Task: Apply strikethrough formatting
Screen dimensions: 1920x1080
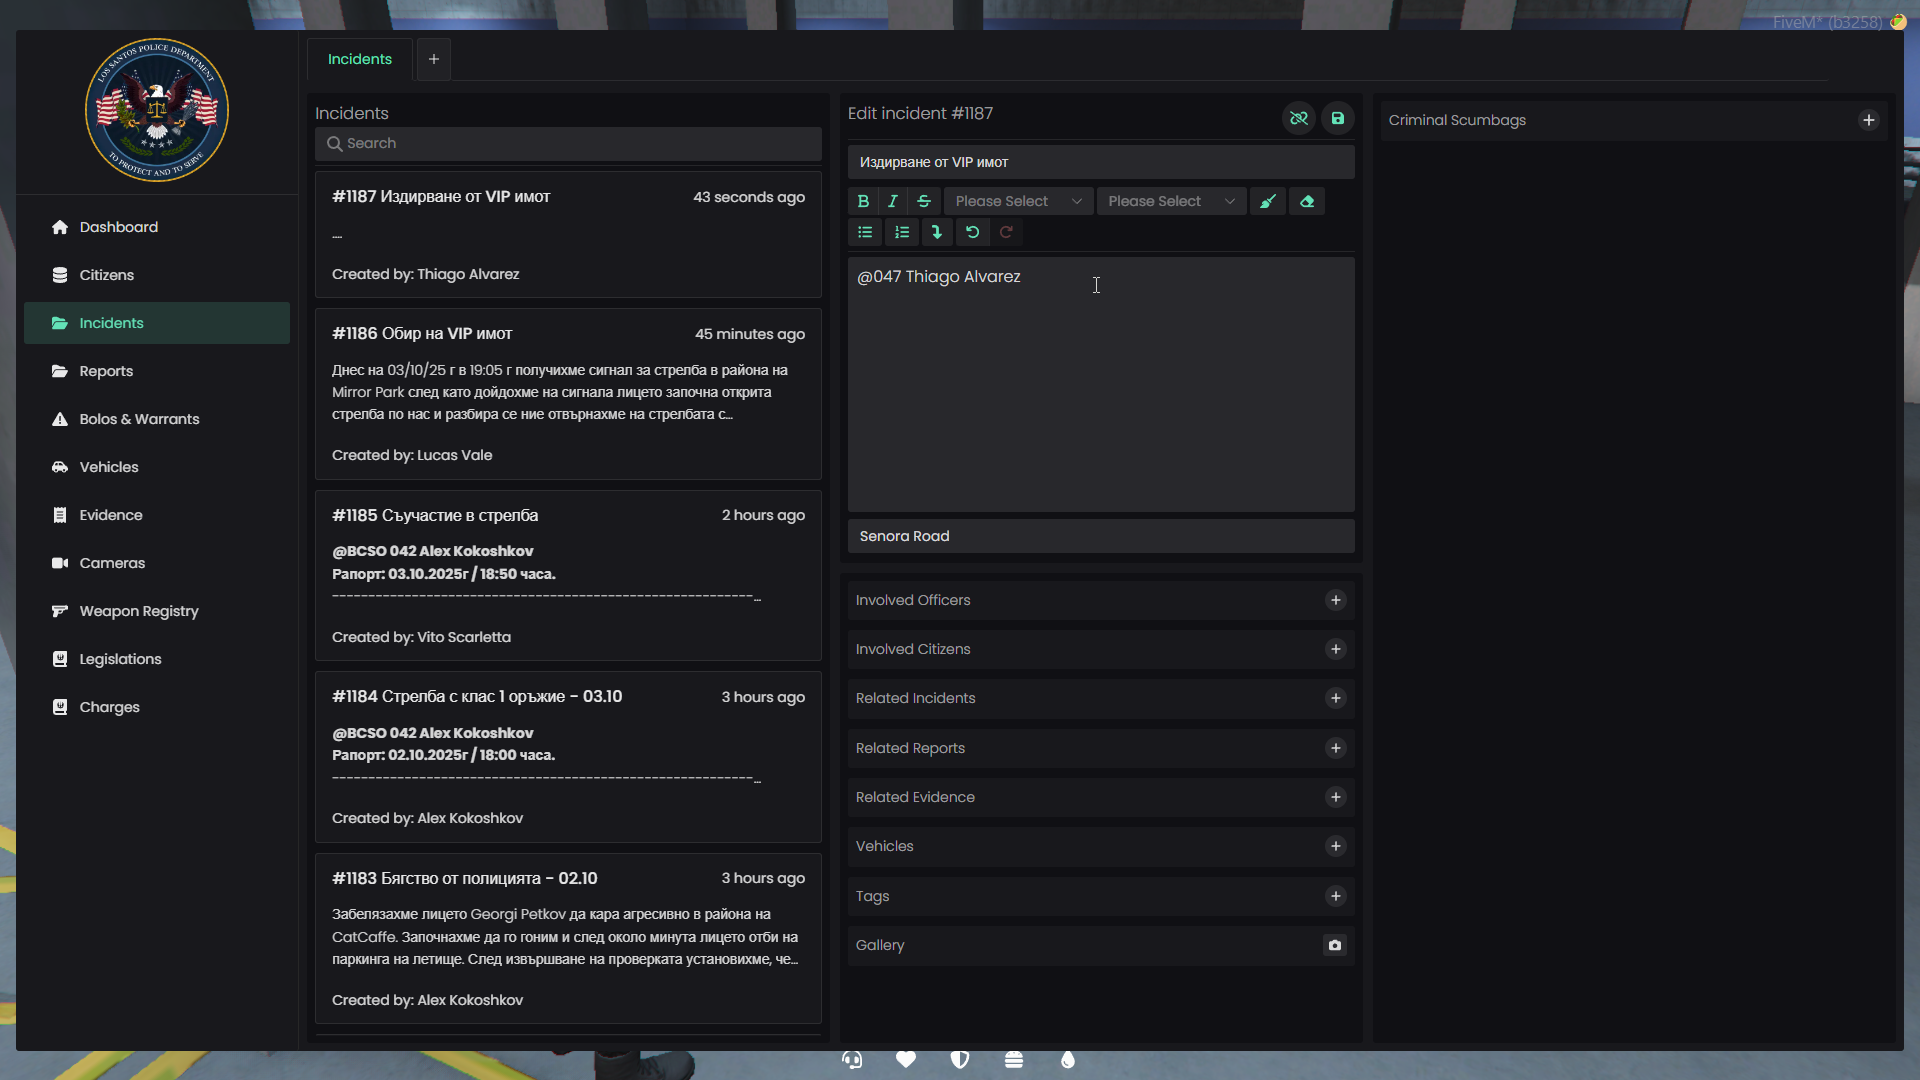Action: [924, 201]
